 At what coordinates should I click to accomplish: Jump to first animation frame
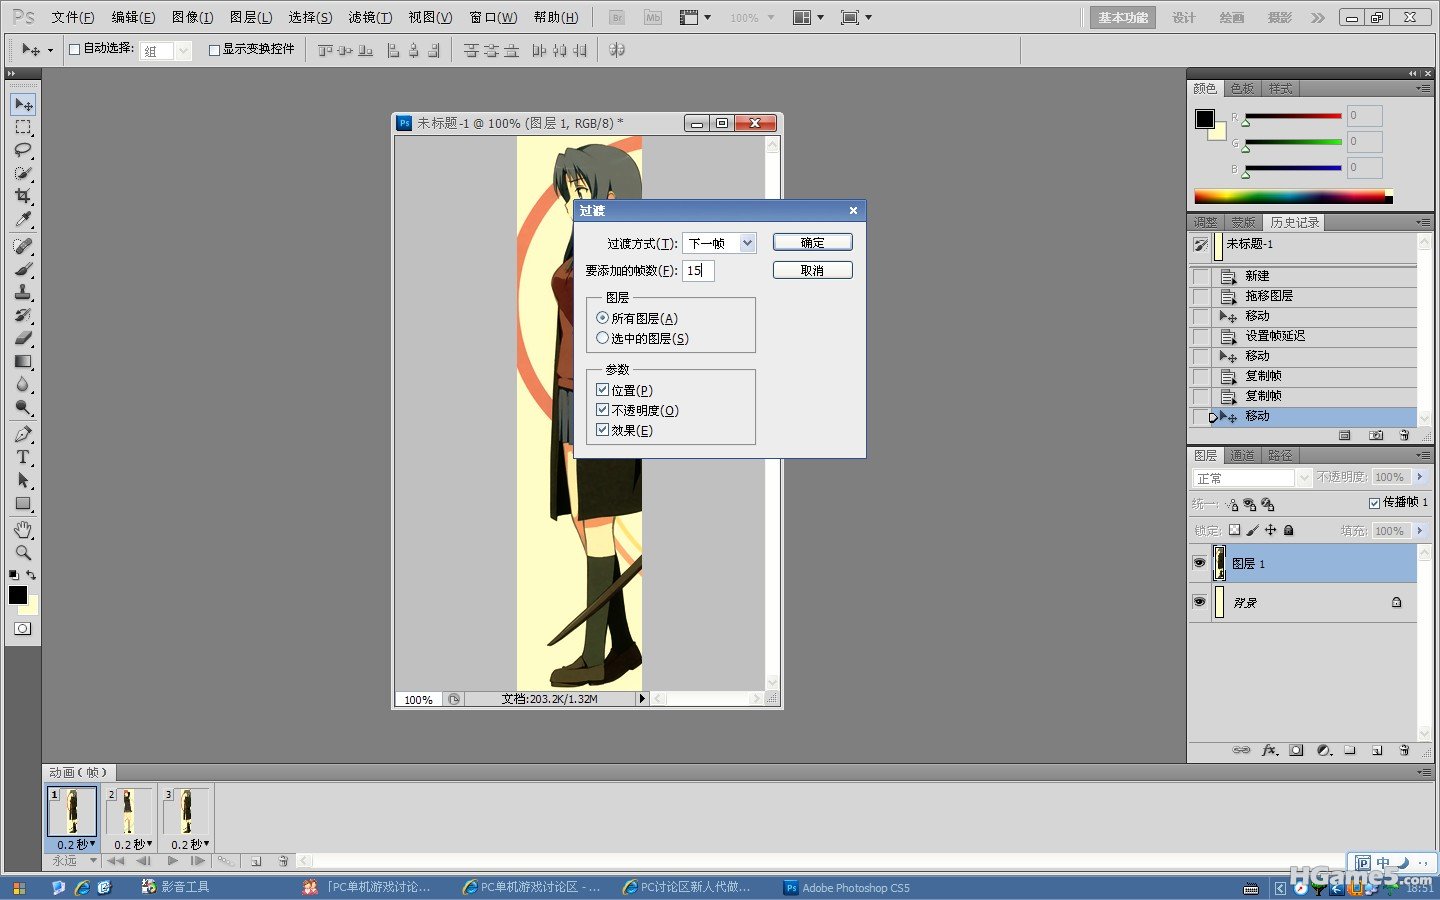(x=116, y=861)
